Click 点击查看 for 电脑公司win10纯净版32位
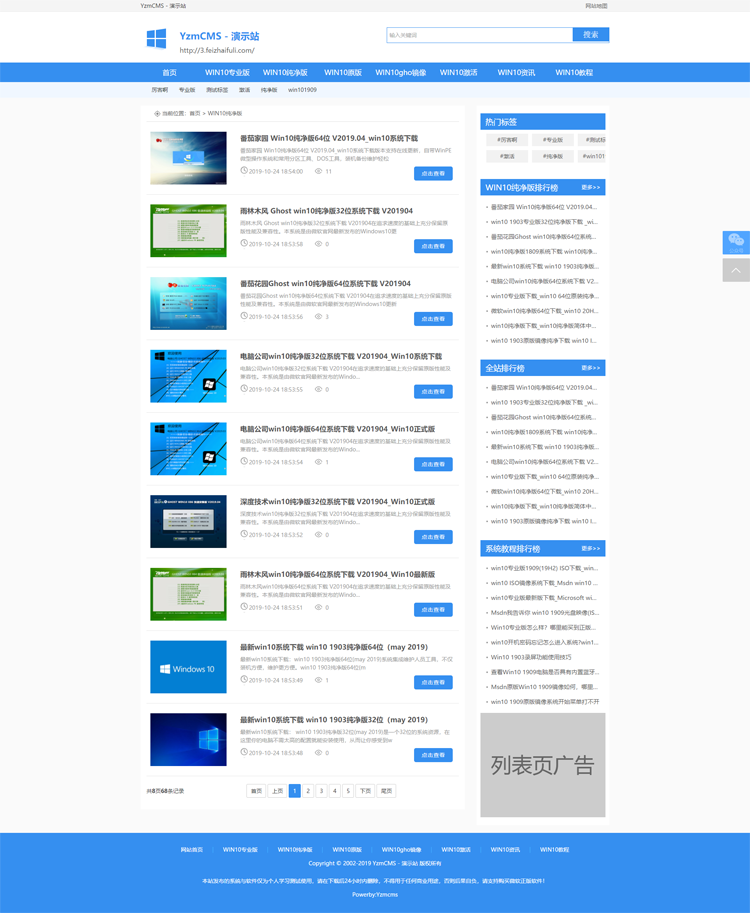 pyautogui.click(x=433, y=392)
